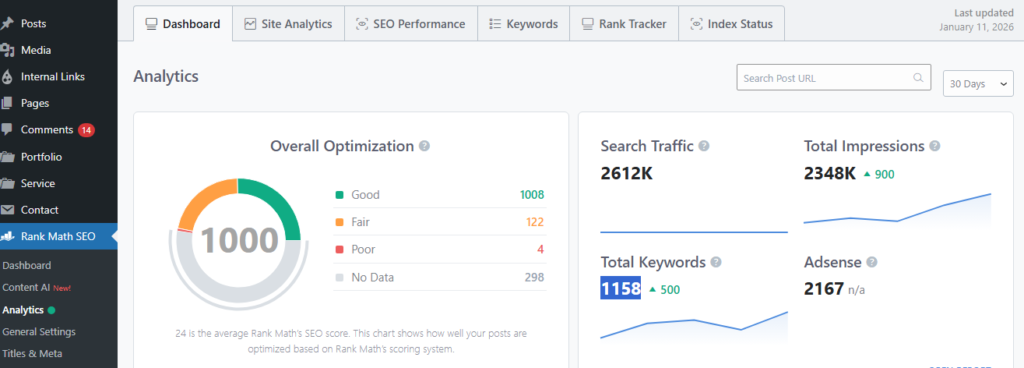
Task: Click the Contact envelope icon
Action: (x=7, y=210)
